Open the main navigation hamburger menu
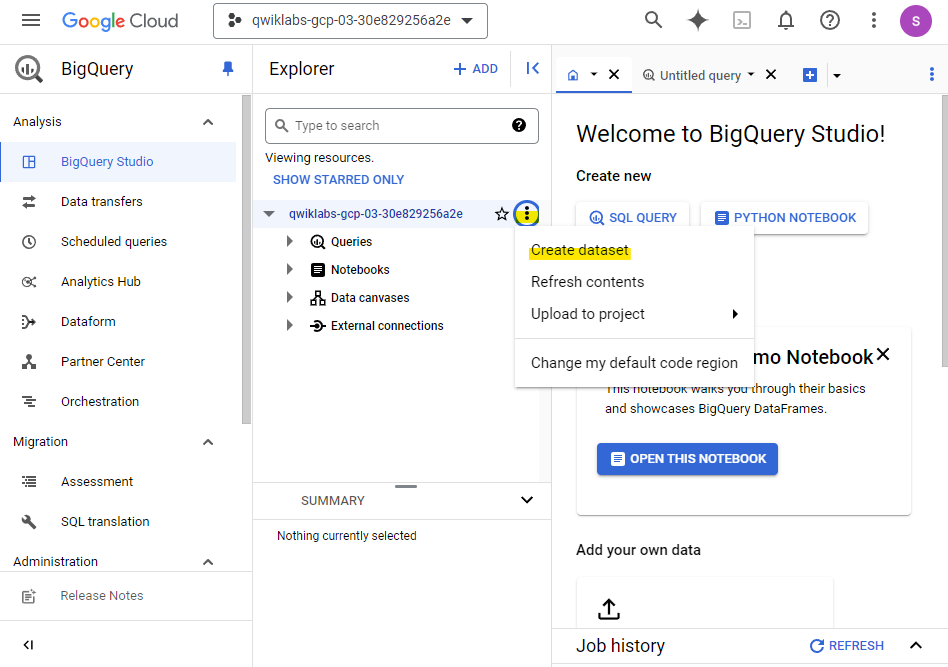The height and width of the screenshot is (667, 948). coord(31,21)
